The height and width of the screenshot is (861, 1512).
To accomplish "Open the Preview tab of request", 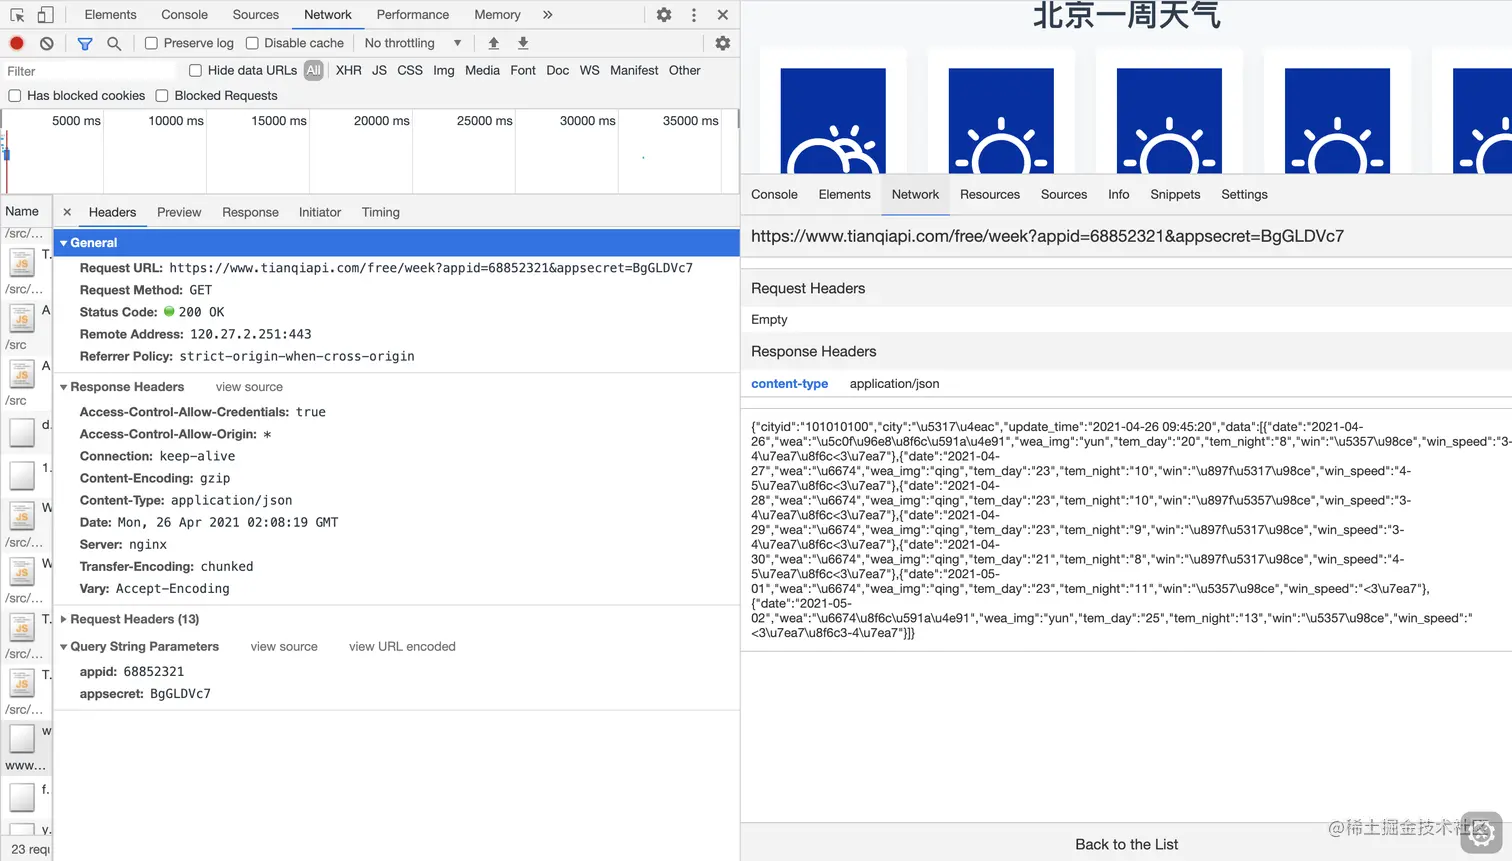I will point(179,212).
